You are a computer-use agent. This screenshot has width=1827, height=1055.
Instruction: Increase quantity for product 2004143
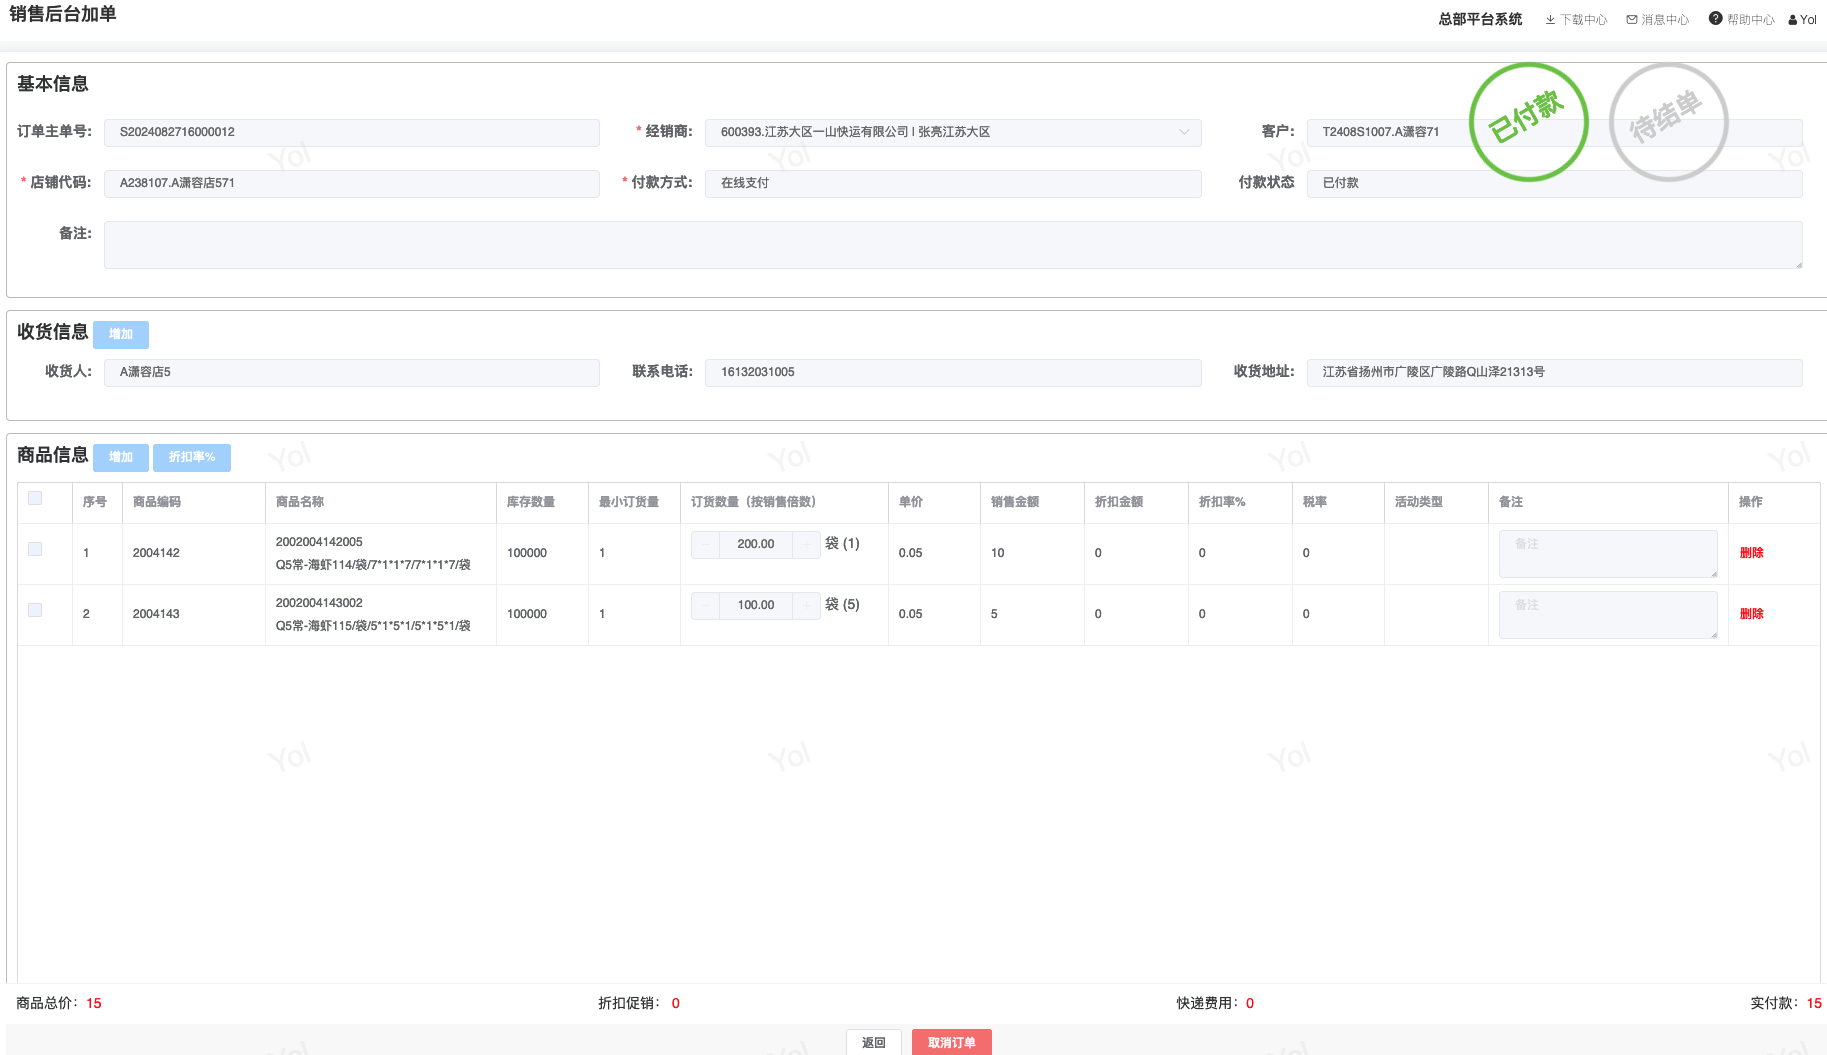click(807, 605)
